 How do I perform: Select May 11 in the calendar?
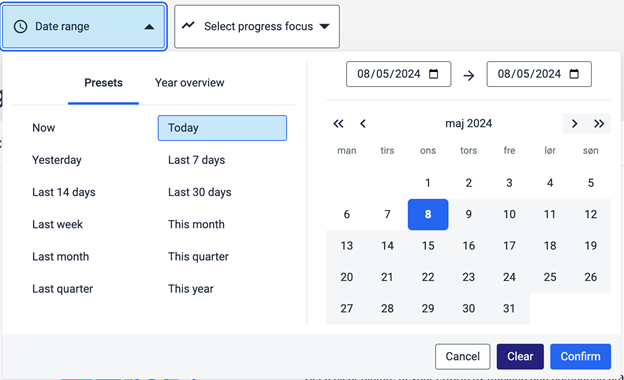point(550,214)
